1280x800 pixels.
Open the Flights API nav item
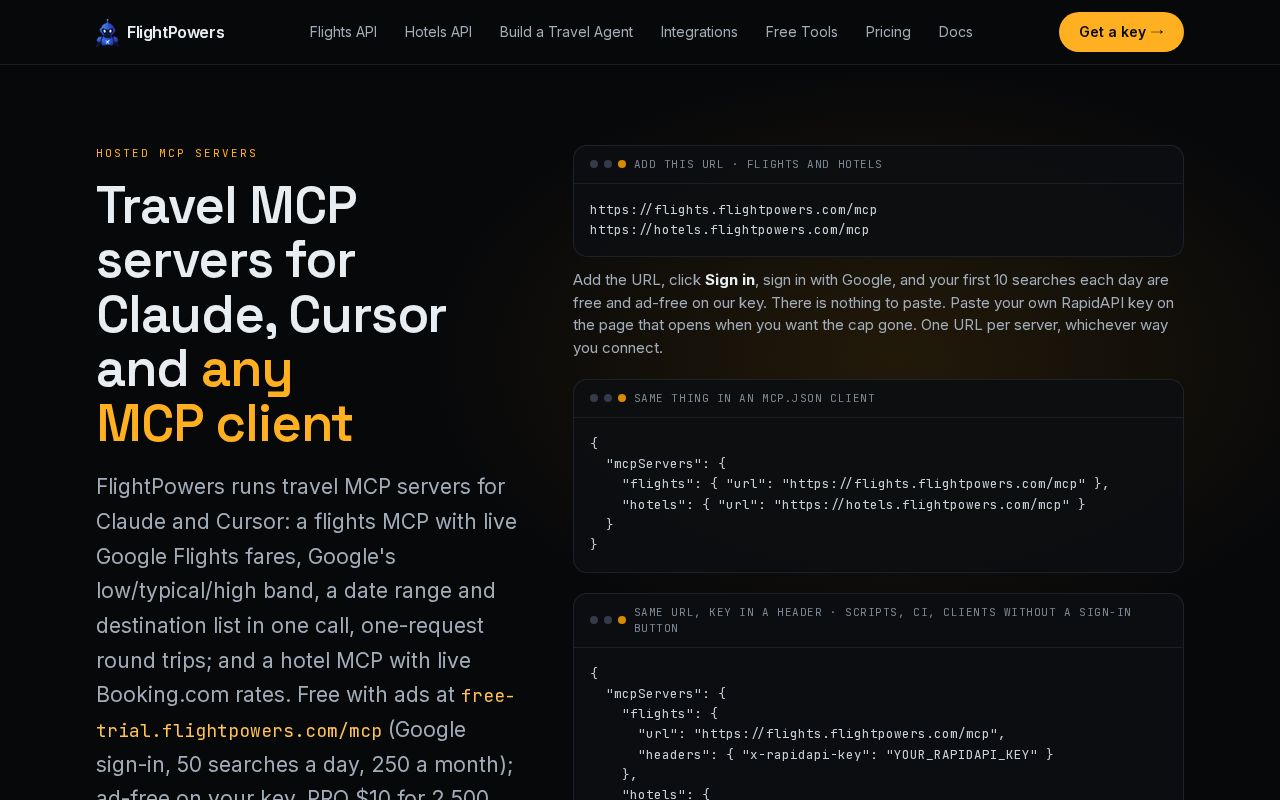click(343, 32)
